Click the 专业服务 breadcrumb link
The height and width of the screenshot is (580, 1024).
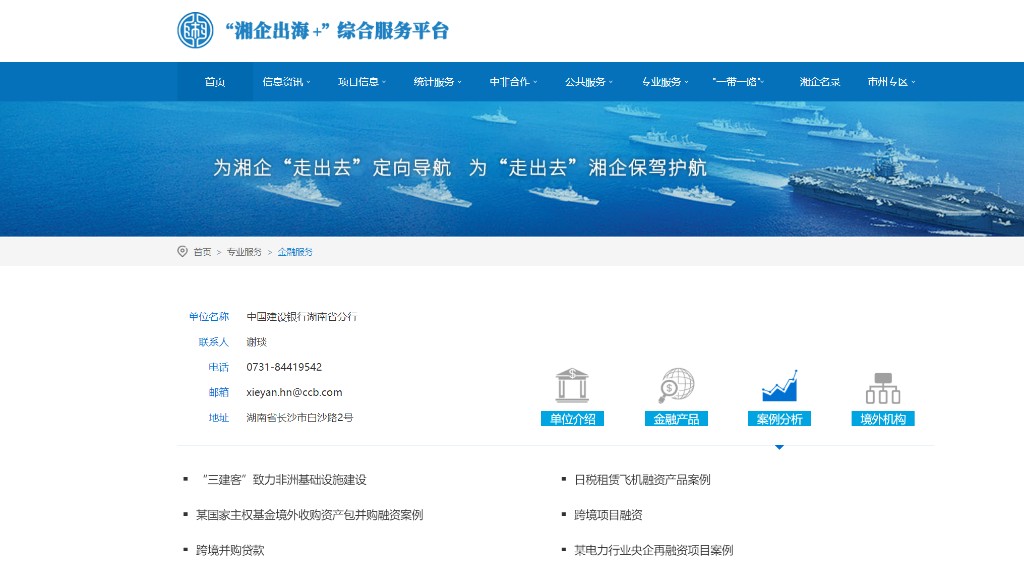click(x=244, y=252)
